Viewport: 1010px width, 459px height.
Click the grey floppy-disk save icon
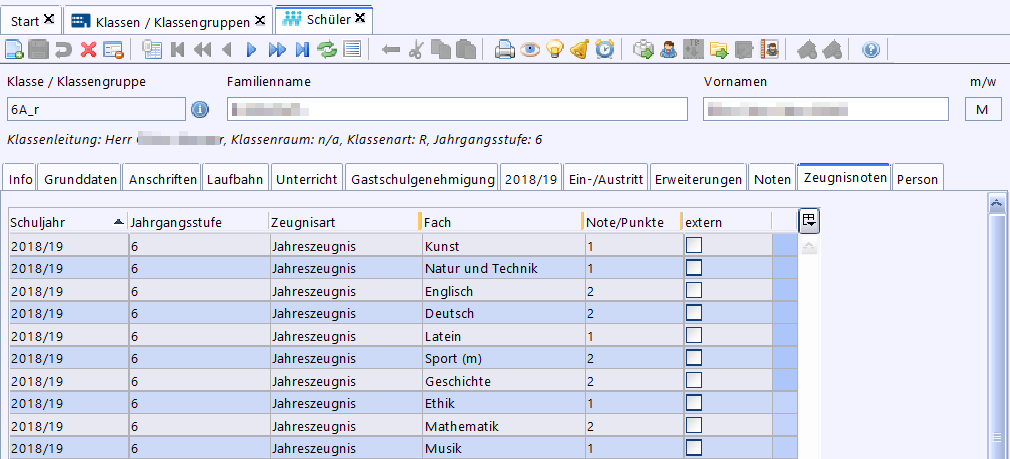click(x=39, y=50)
